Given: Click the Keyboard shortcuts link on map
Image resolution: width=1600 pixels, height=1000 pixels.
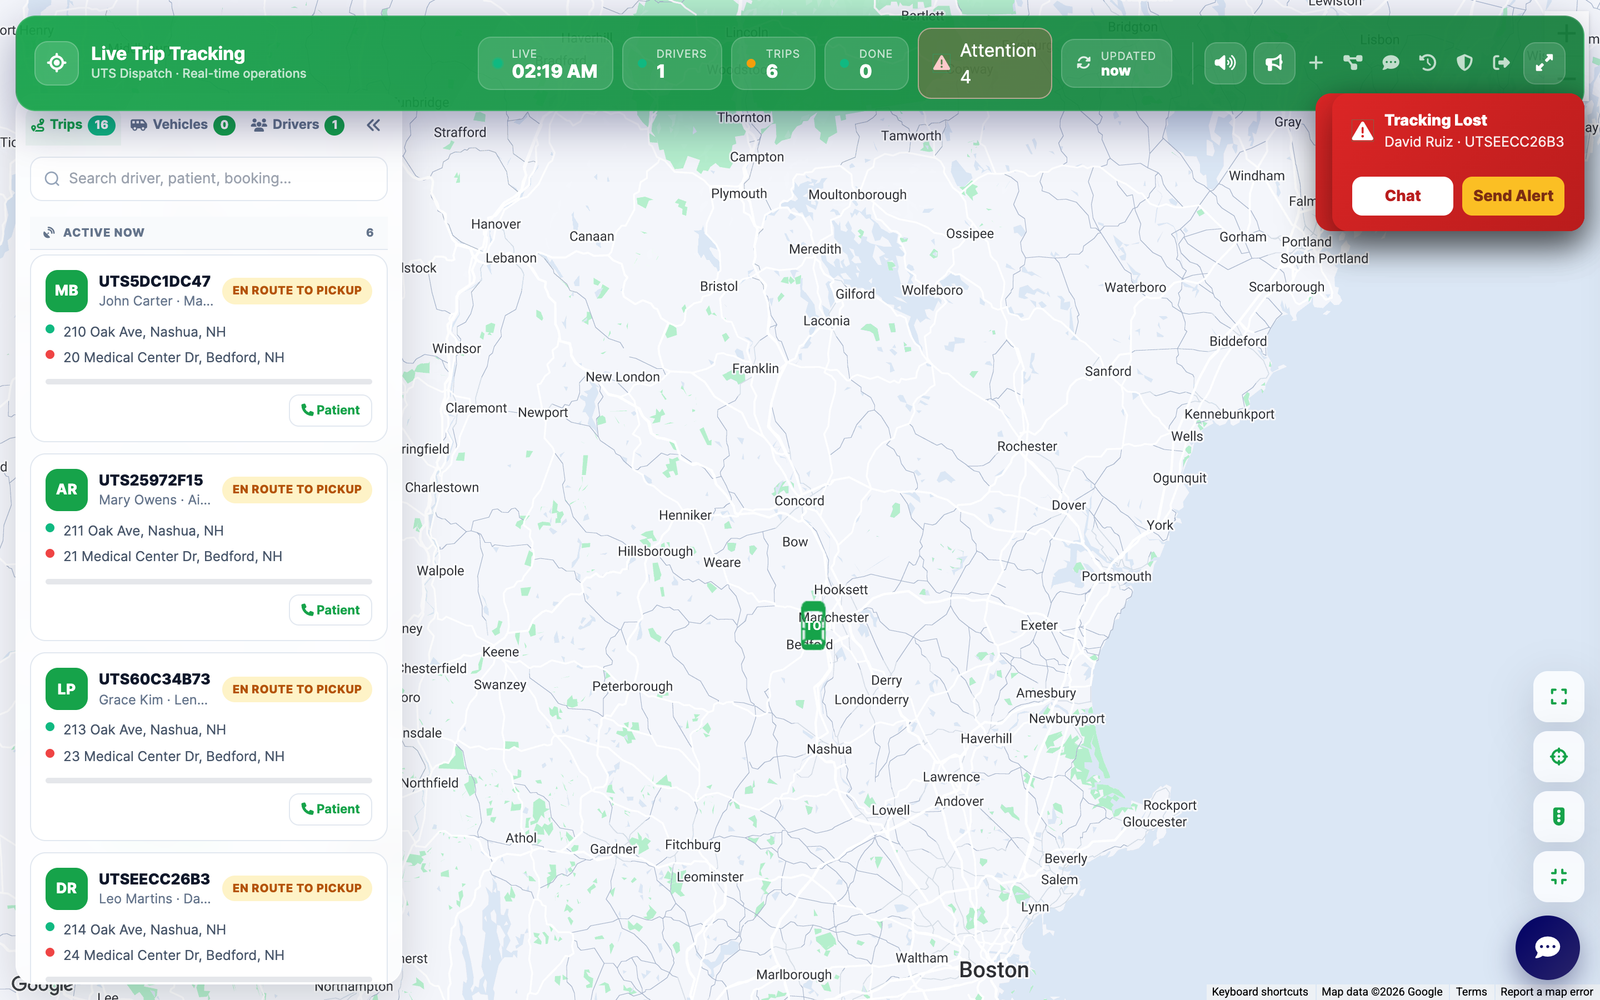Looking at the screenshot, I should [1260, 992].
